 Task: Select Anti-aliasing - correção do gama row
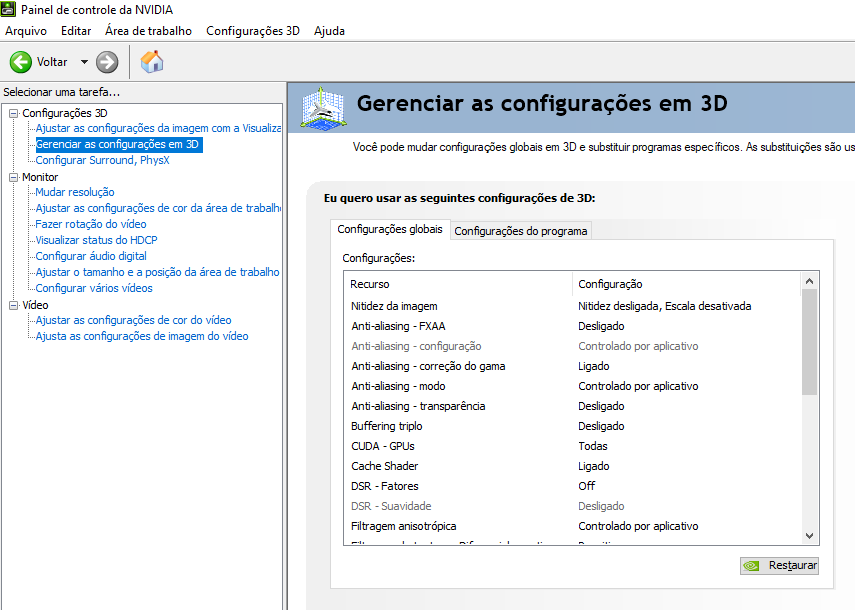pos(573,366)
